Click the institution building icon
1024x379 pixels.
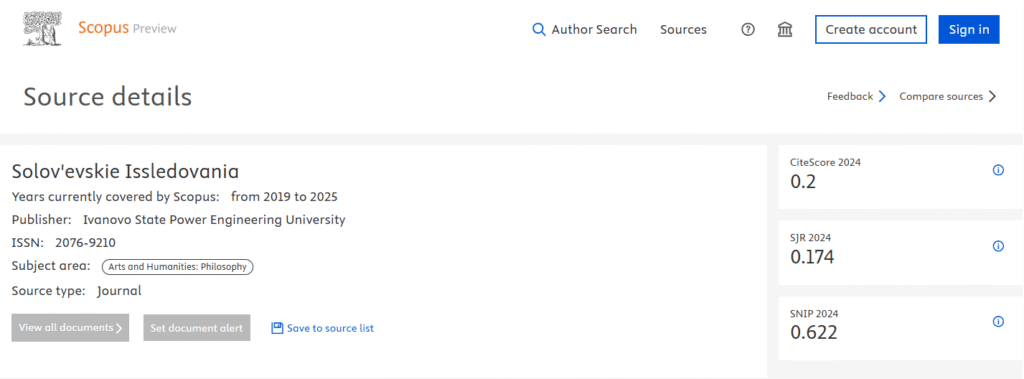(x=785, y=29)
